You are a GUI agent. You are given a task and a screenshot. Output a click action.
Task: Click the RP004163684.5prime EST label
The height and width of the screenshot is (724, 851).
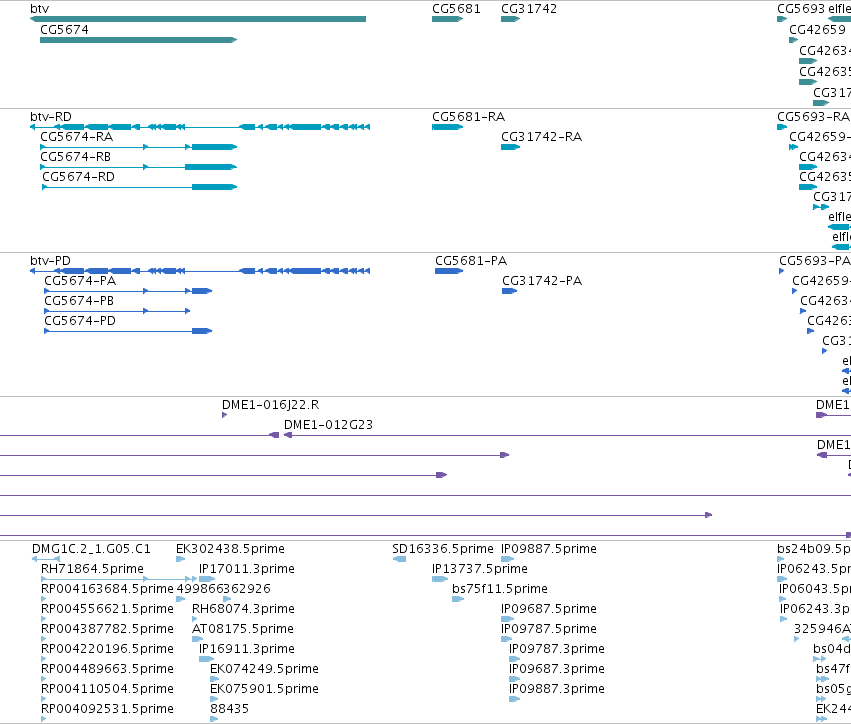click(x=107, y=589)
